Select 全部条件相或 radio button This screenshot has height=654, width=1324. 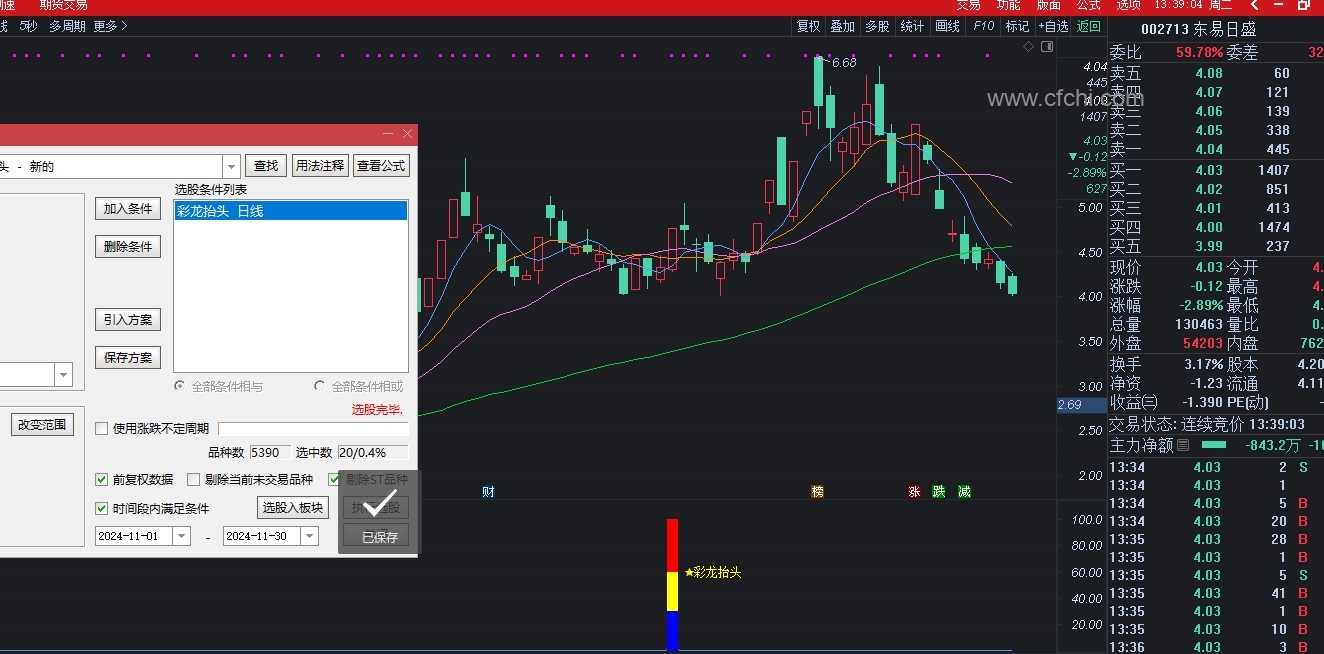320,386
